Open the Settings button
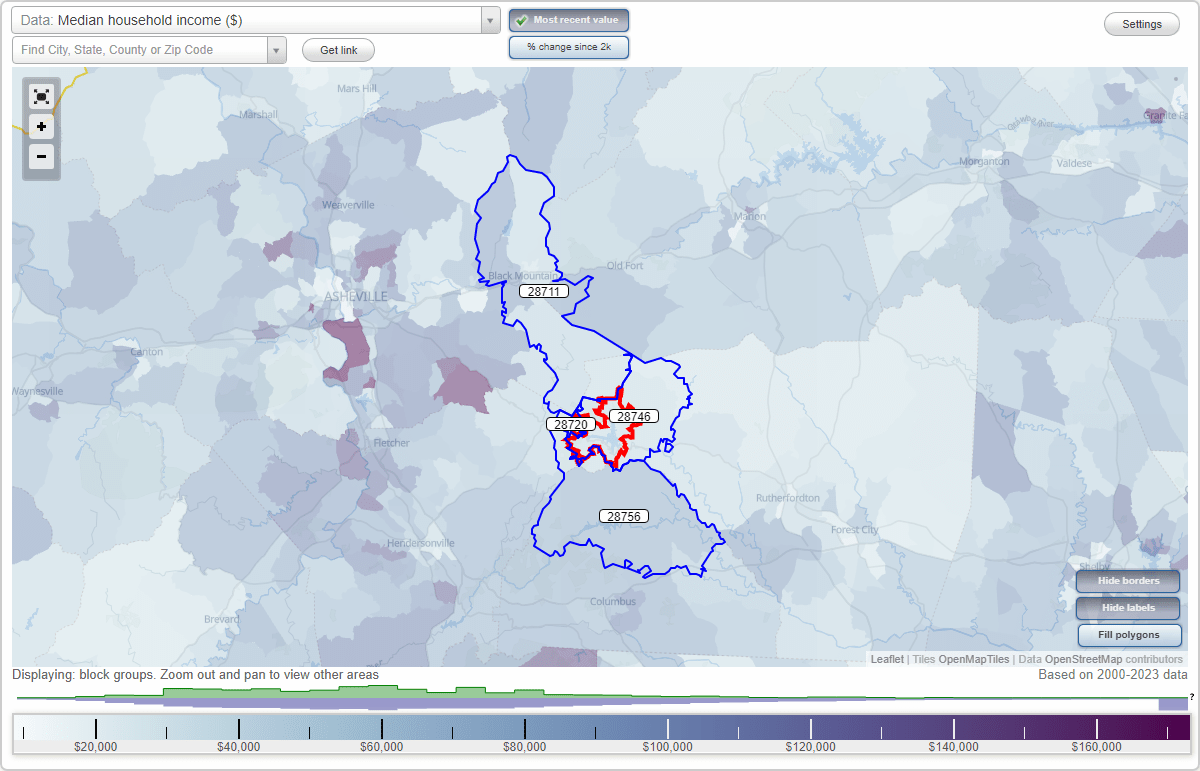The image size is (1200, 771). click(x=1142, y=24)
